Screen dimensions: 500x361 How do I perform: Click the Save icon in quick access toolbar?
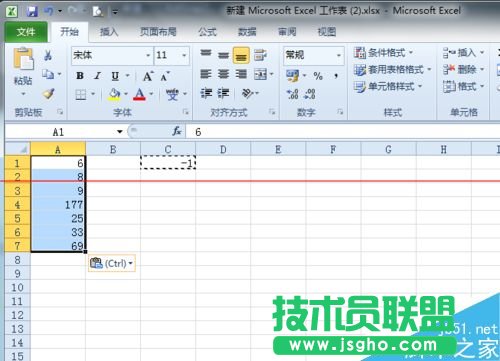pos(32,12)
